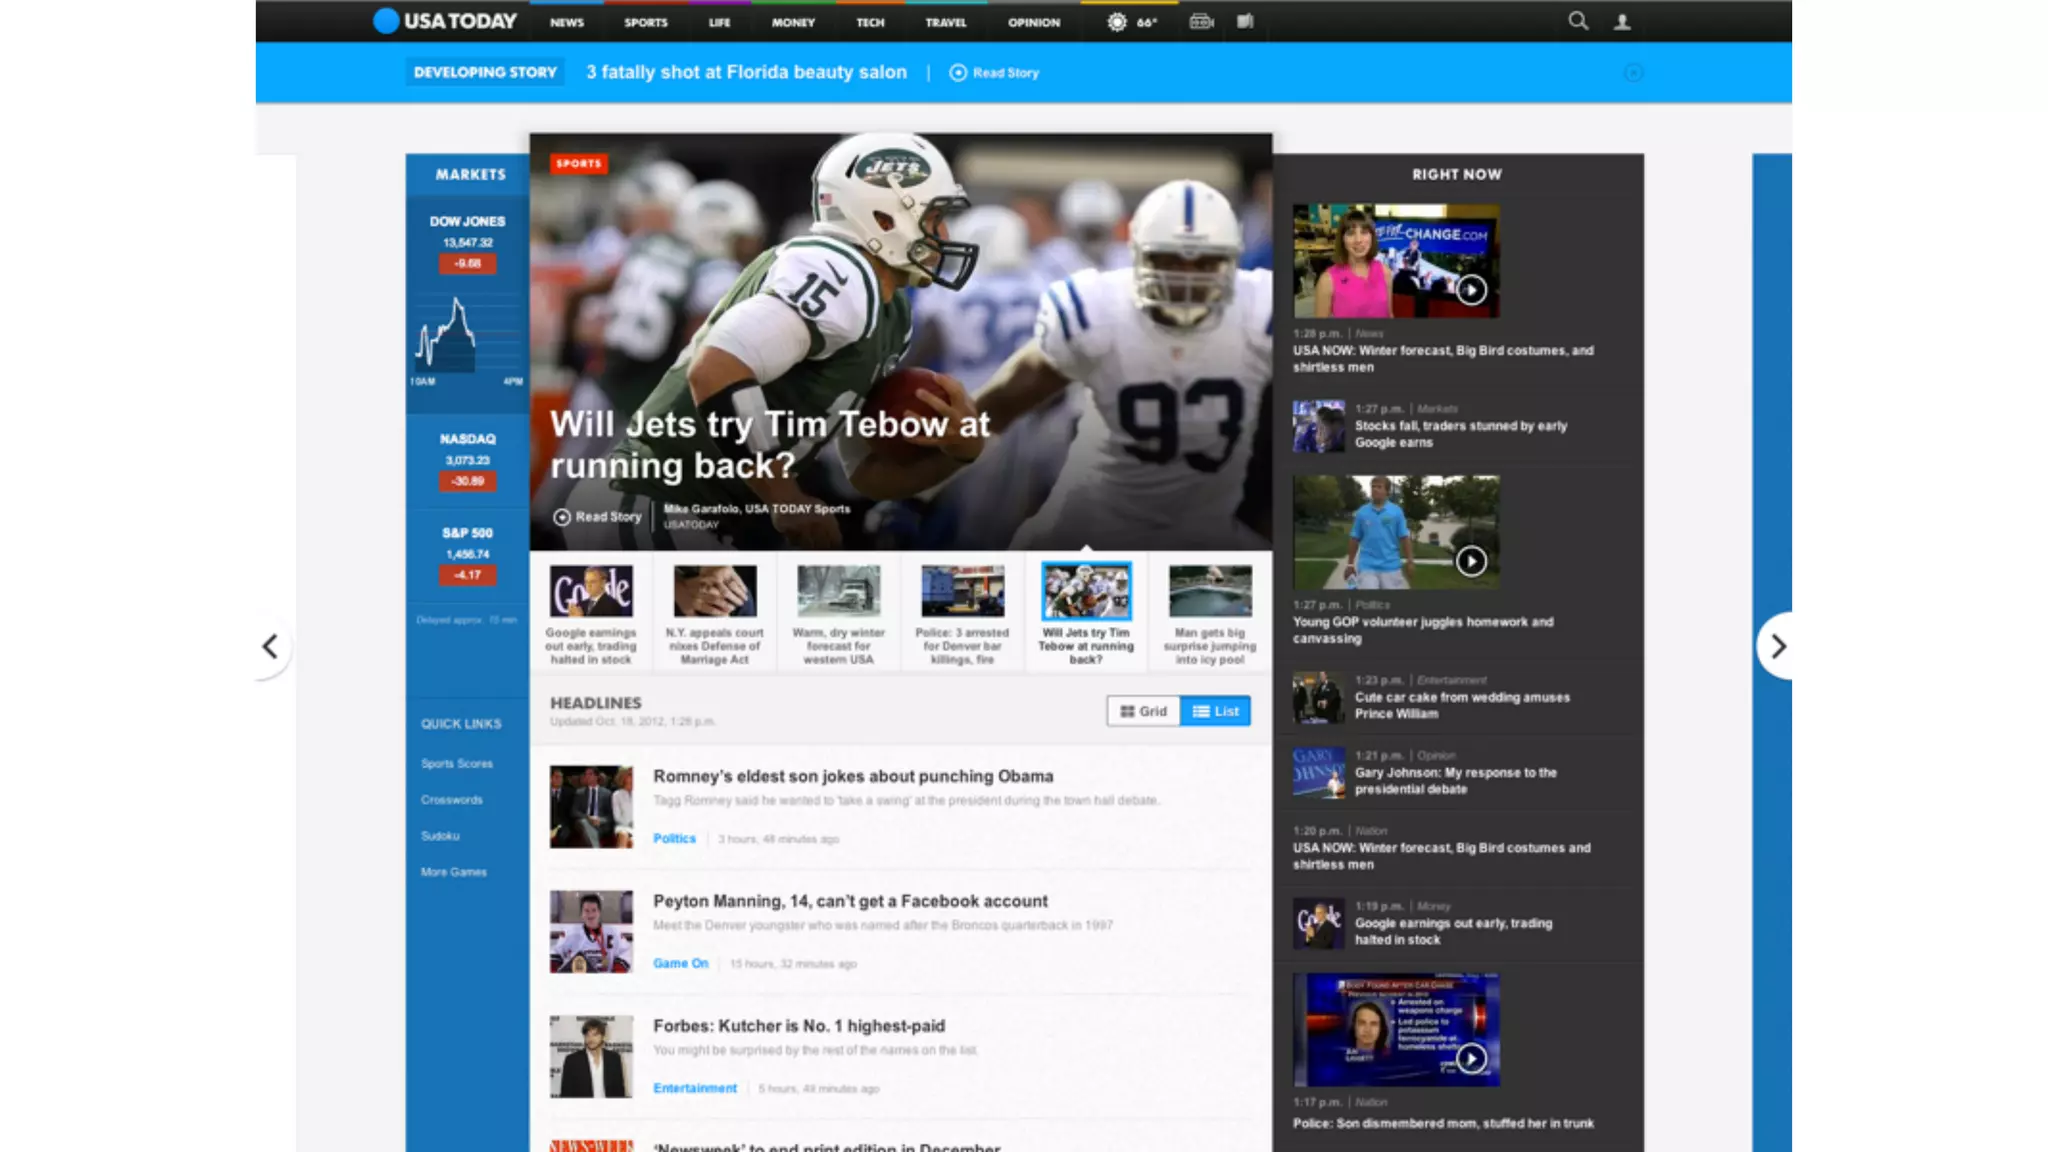Open the weather sun icon

point(1117,22)
